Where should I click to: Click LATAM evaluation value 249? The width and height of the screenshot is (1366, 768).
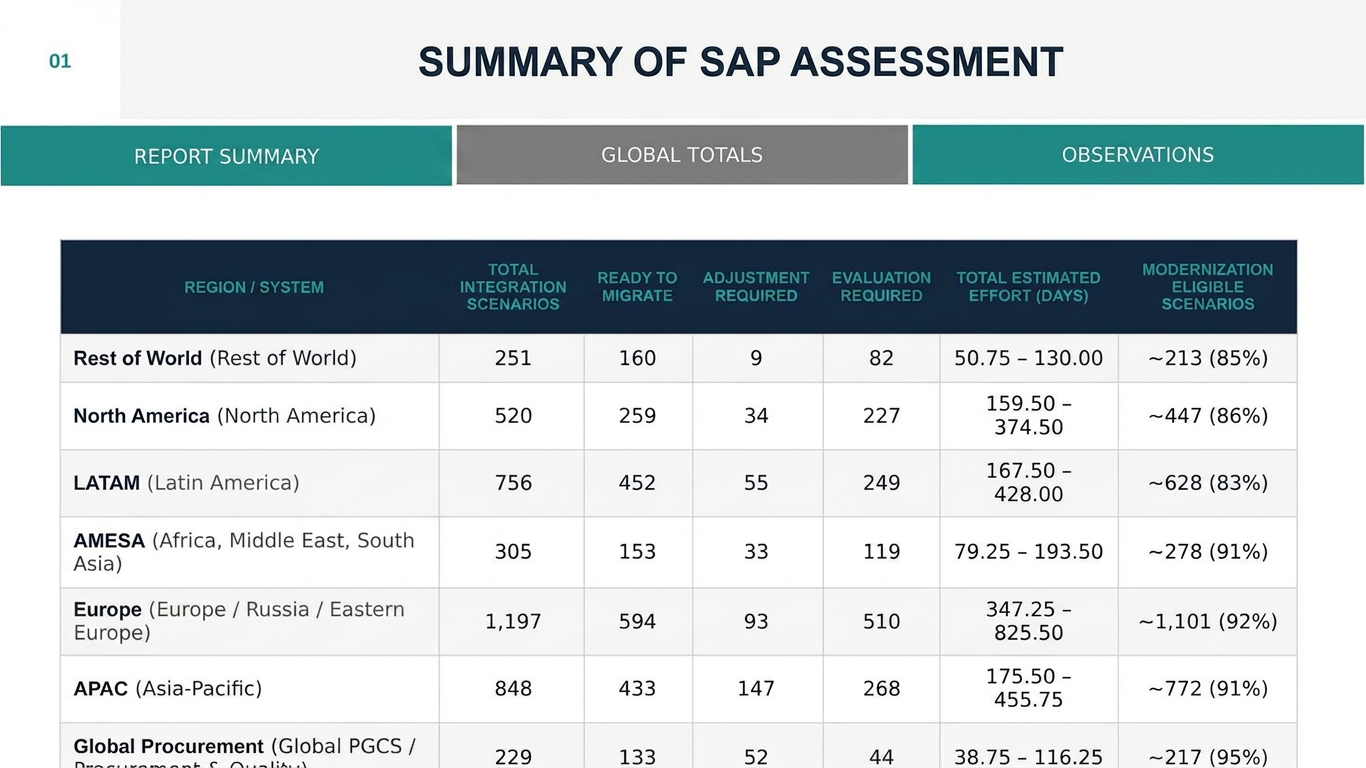pos(881,483)
